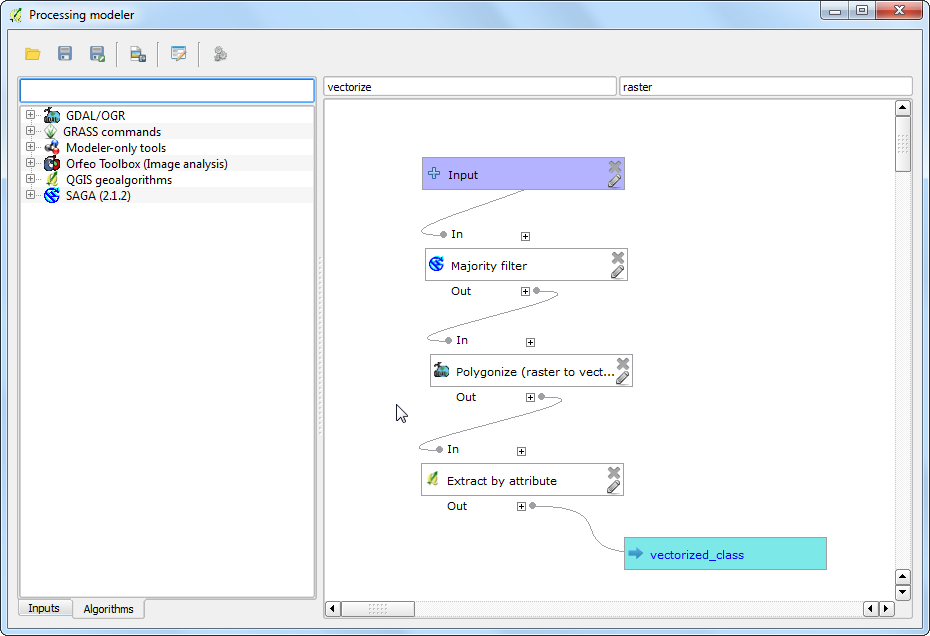
Task: Expand the Out list of Majority filter
Action: click(x=525, y=291)
